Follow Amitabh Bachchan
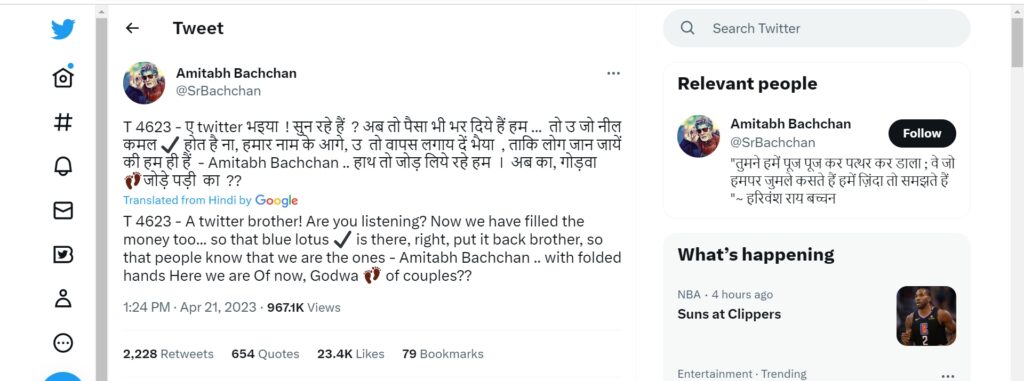This screenshot has width=1024, height=381. pyautogui.click(x=921, y=133)
